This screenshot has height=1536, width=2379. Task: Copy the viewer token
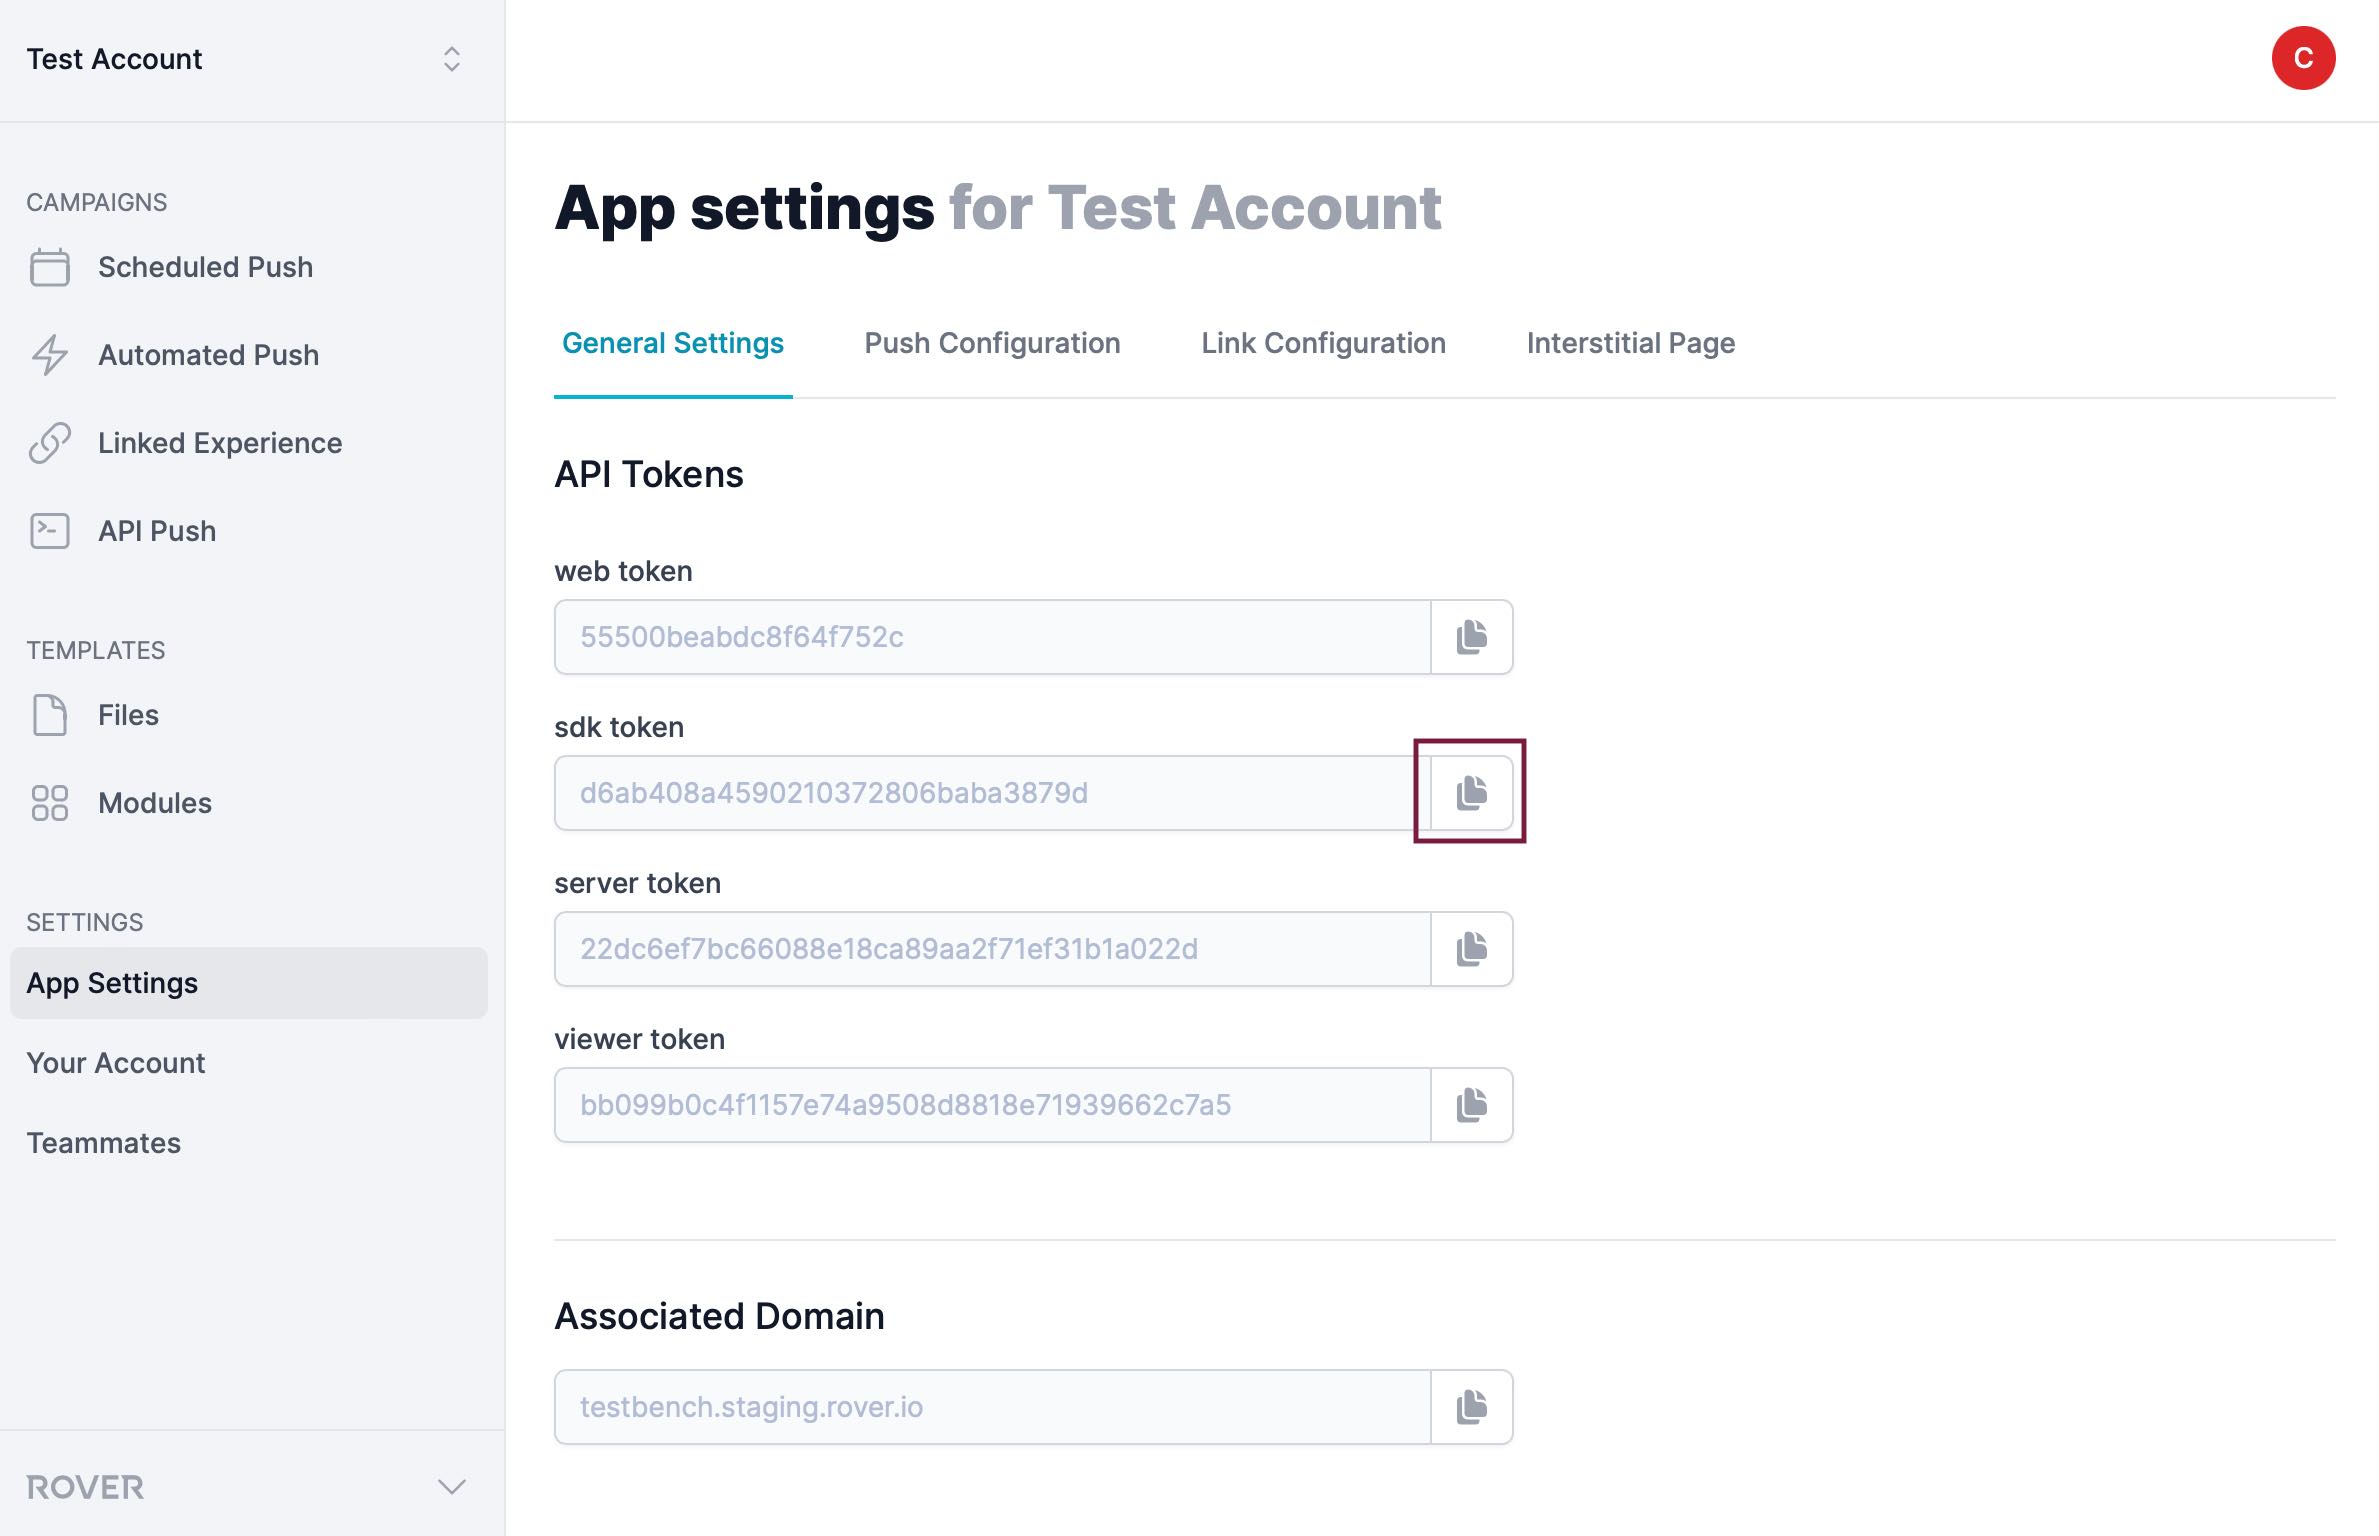[1471, 1105]
